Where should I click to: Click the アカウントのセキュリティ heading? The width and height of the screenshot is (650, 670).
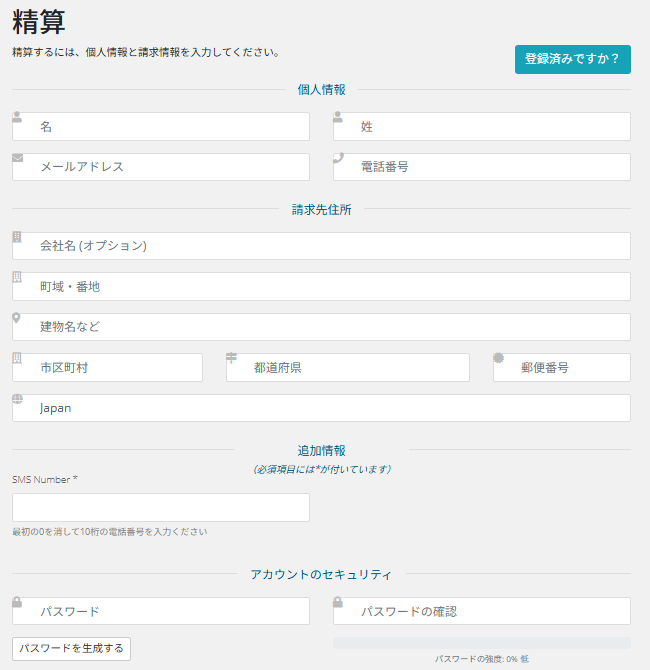tap(321, 574)
